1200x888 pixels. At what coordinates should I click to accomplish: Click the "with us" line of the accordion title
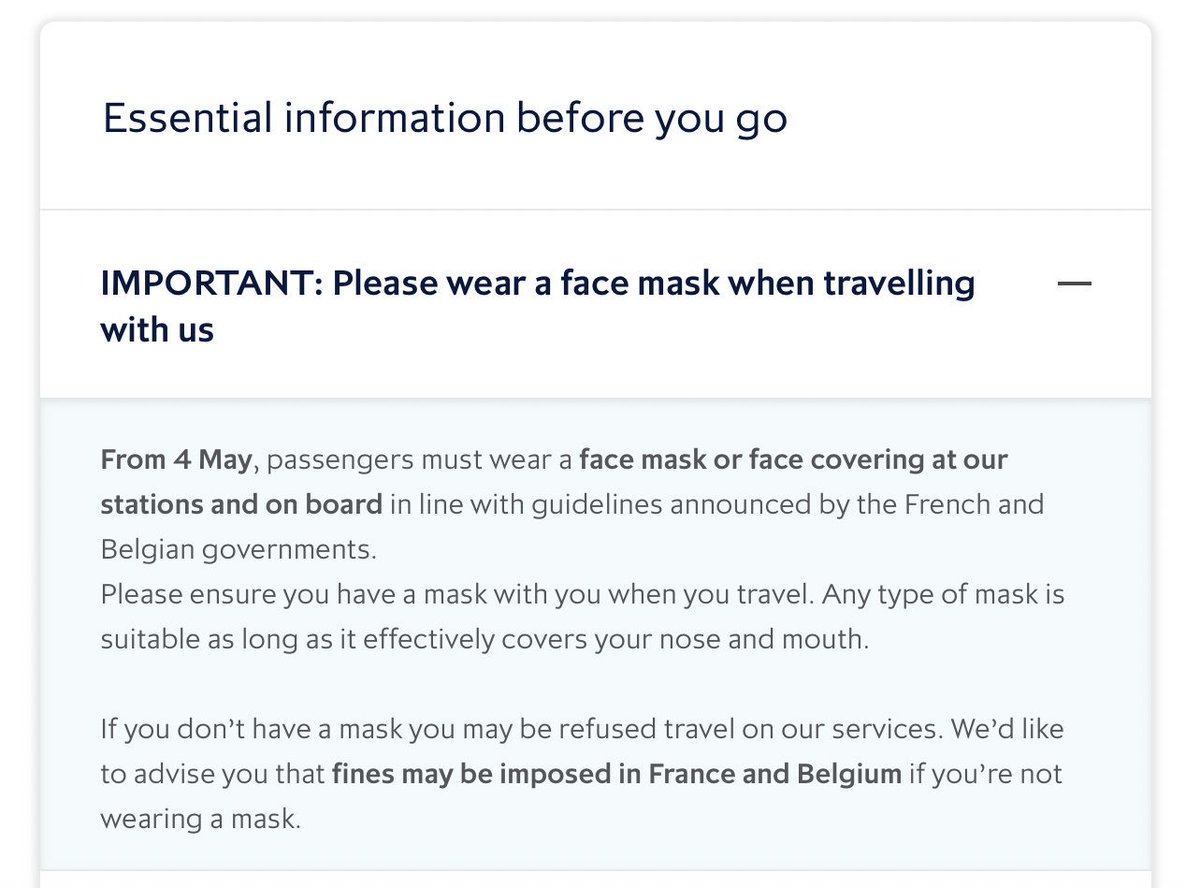pyautogui.click(x=157, y=329)
